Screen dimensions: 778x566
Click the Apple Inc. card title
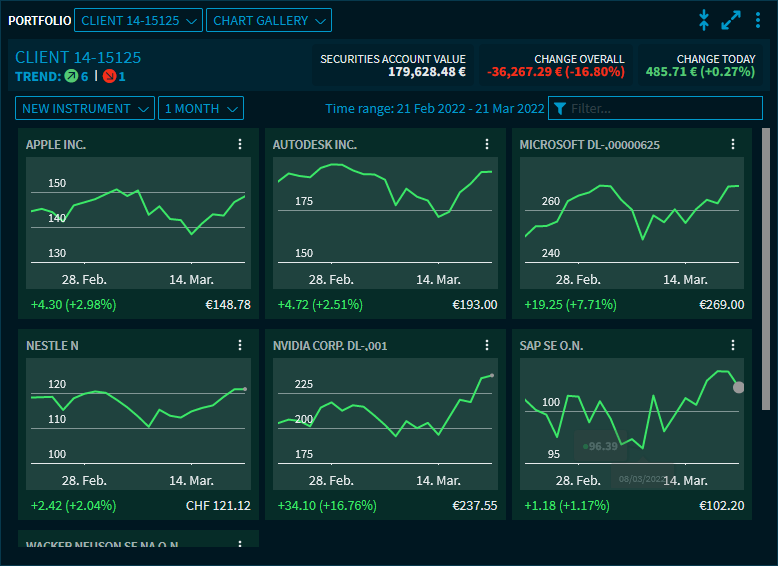click(56, 145)
